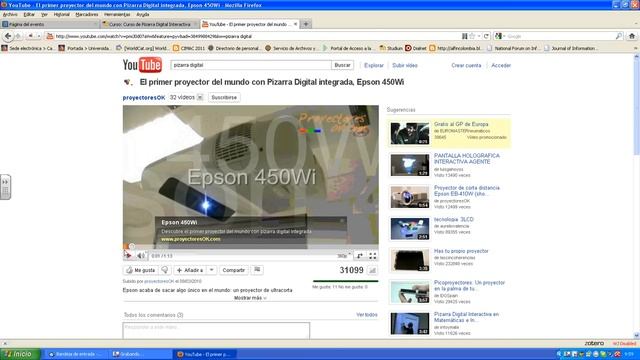
Task: Switch to Curso de Pizarra Digital Interactiva tab
Action: coord(150,24)
